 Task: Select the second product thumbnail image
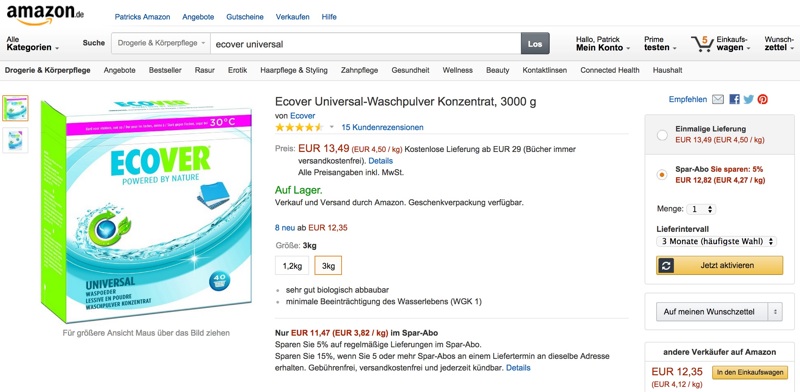(x=15, y=140)
